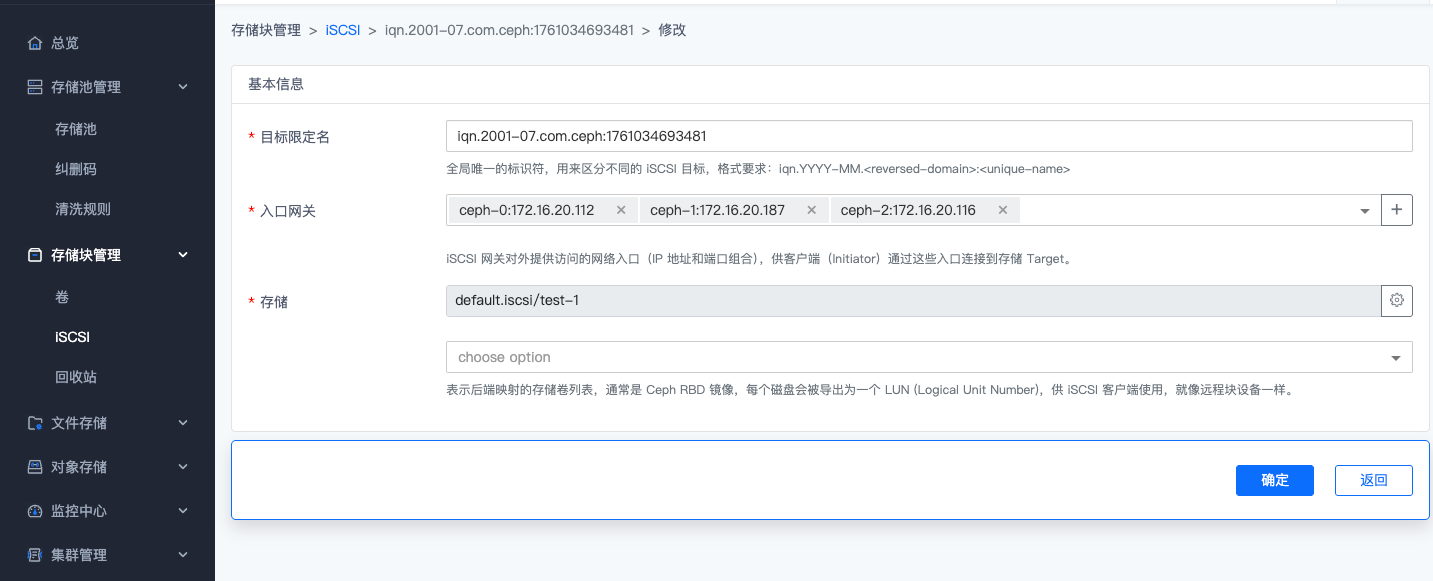
Task: Collapse the 存储池管理 menu chevron
Action: (183, 87)
